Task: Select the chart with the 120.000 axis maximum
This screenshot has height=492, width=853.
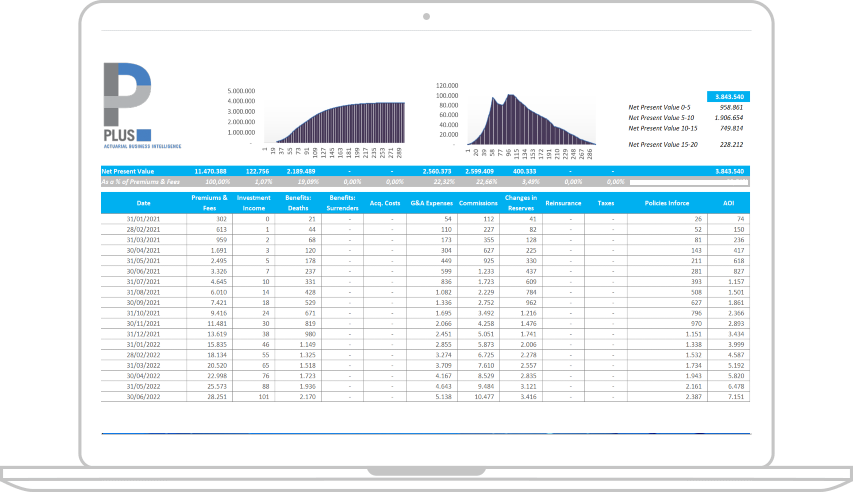Action: [515, 120]
